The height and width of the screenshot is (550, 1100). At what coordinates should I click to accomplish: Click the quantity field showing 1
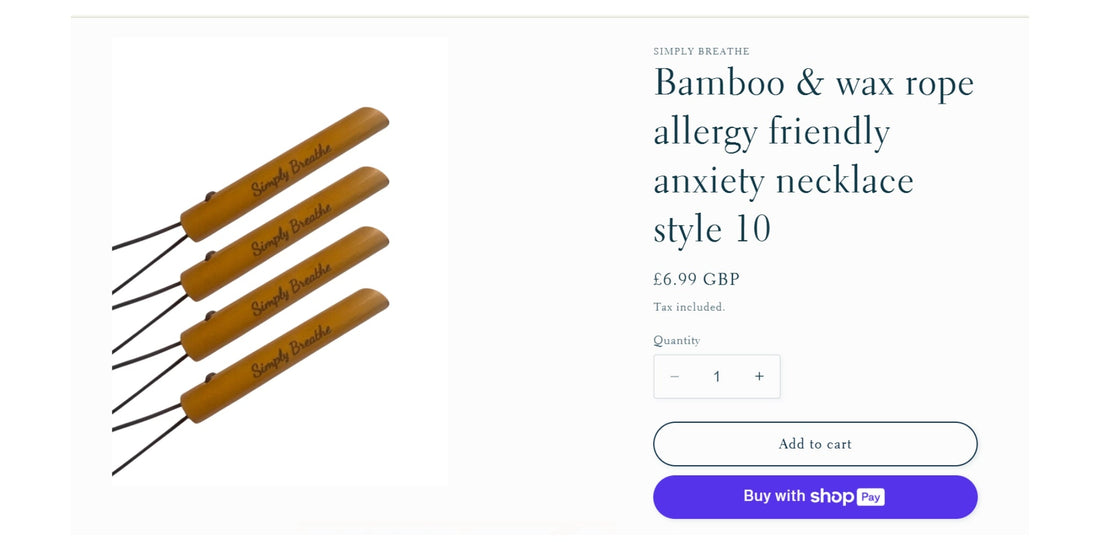coord(716,377)
